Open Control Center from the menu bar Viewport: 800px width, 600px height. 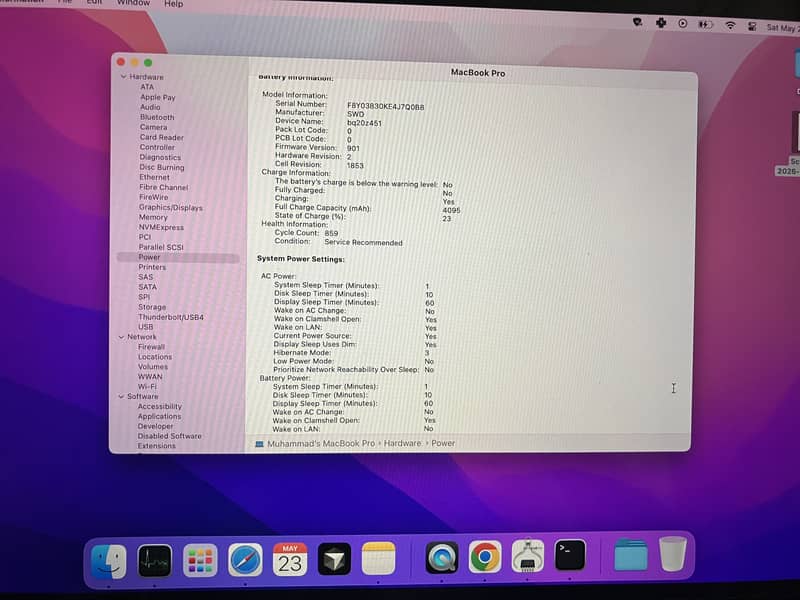click(x=752, y=26)
